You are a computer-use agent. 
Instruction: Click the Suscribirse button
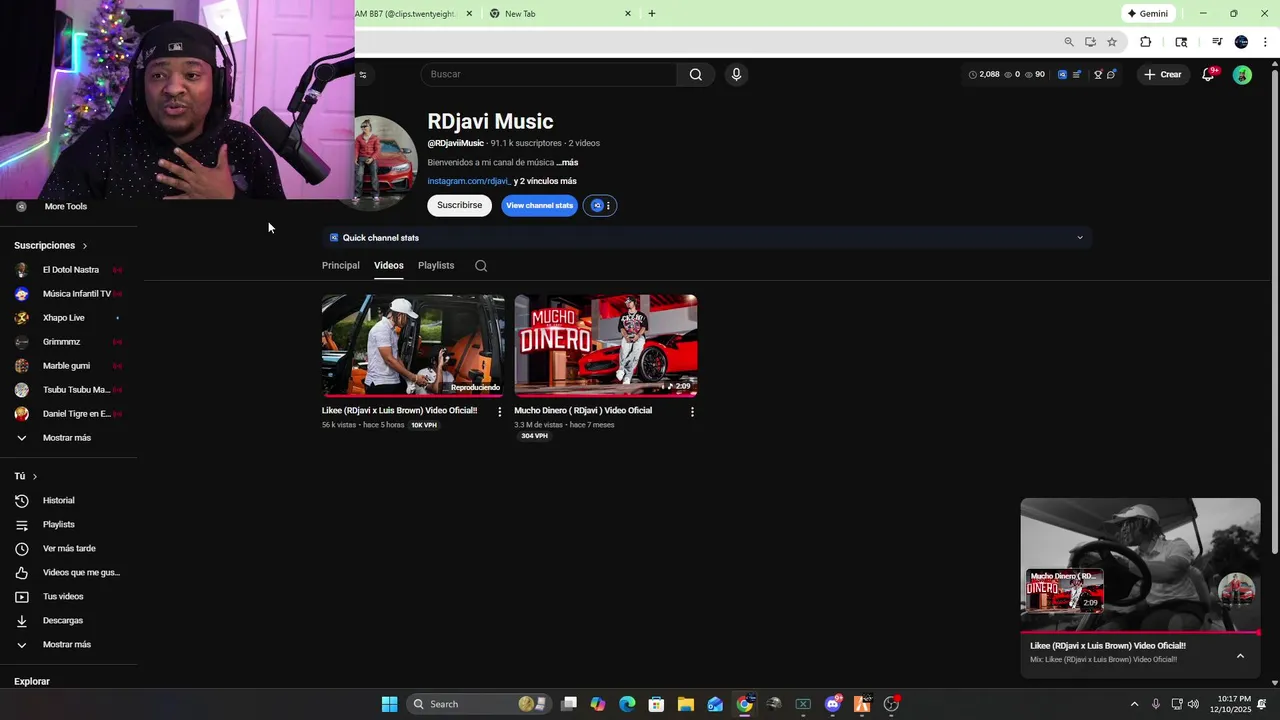[x=459, y=205]
